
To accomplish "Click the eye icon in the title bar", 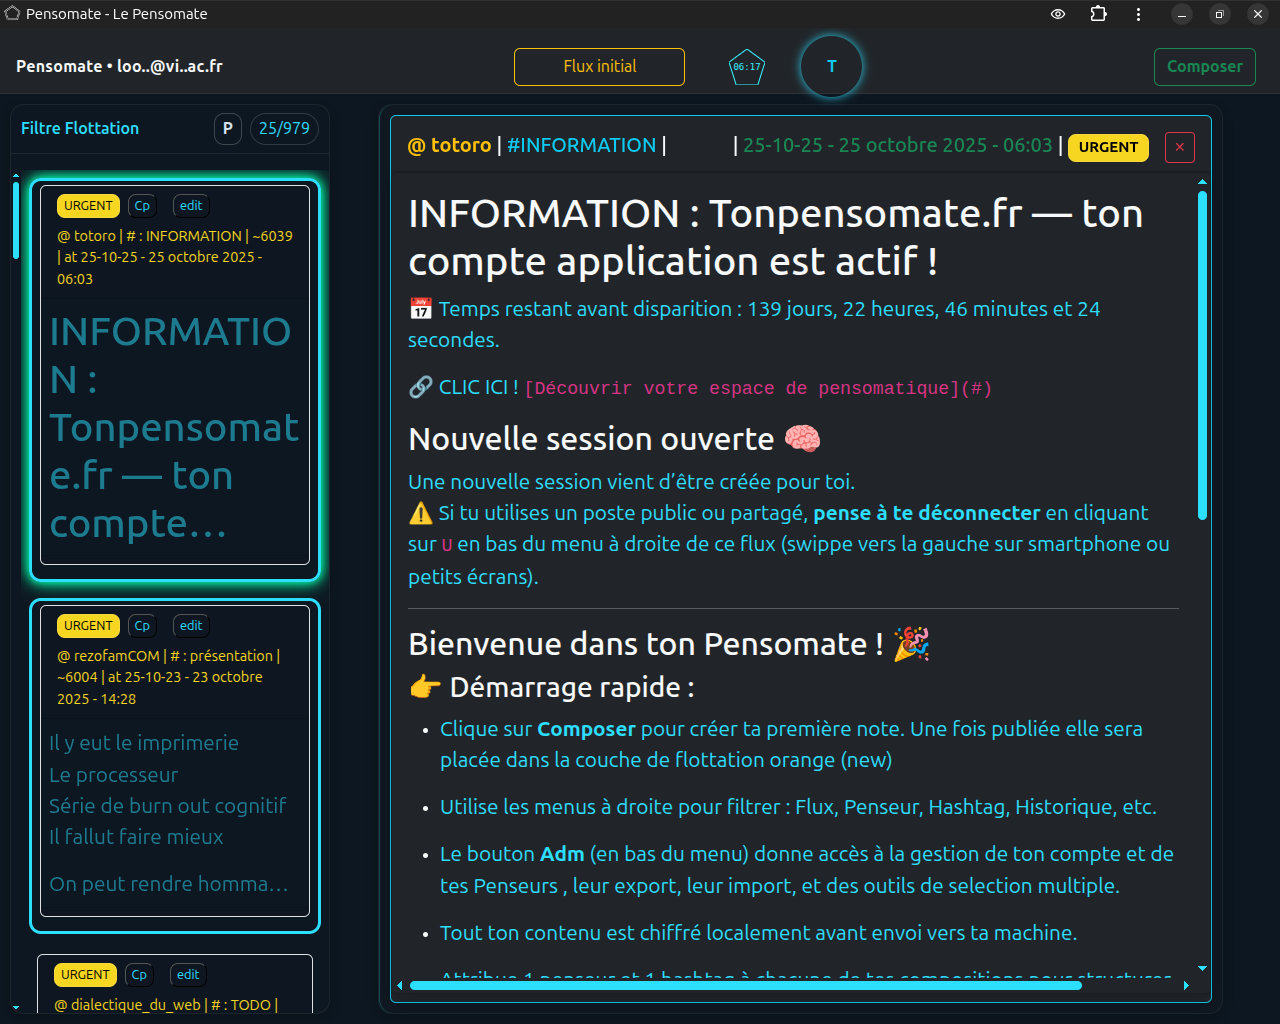I will [x=1058, y=14].
